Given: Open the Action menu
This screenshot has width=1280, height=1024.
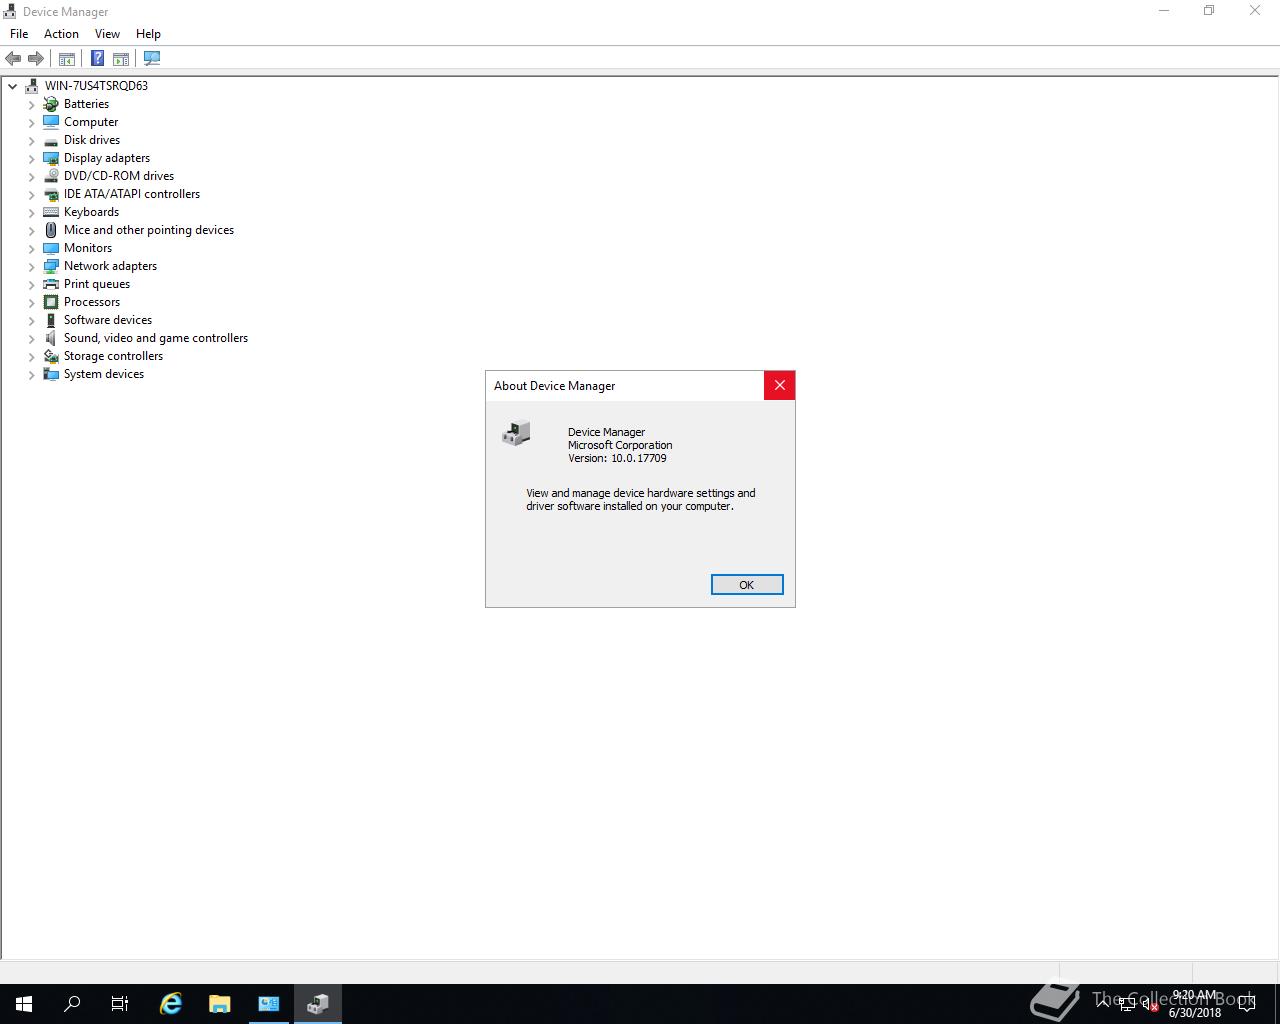Looking at the screenshot, I should pyautogui.click(x=61, y=34).
